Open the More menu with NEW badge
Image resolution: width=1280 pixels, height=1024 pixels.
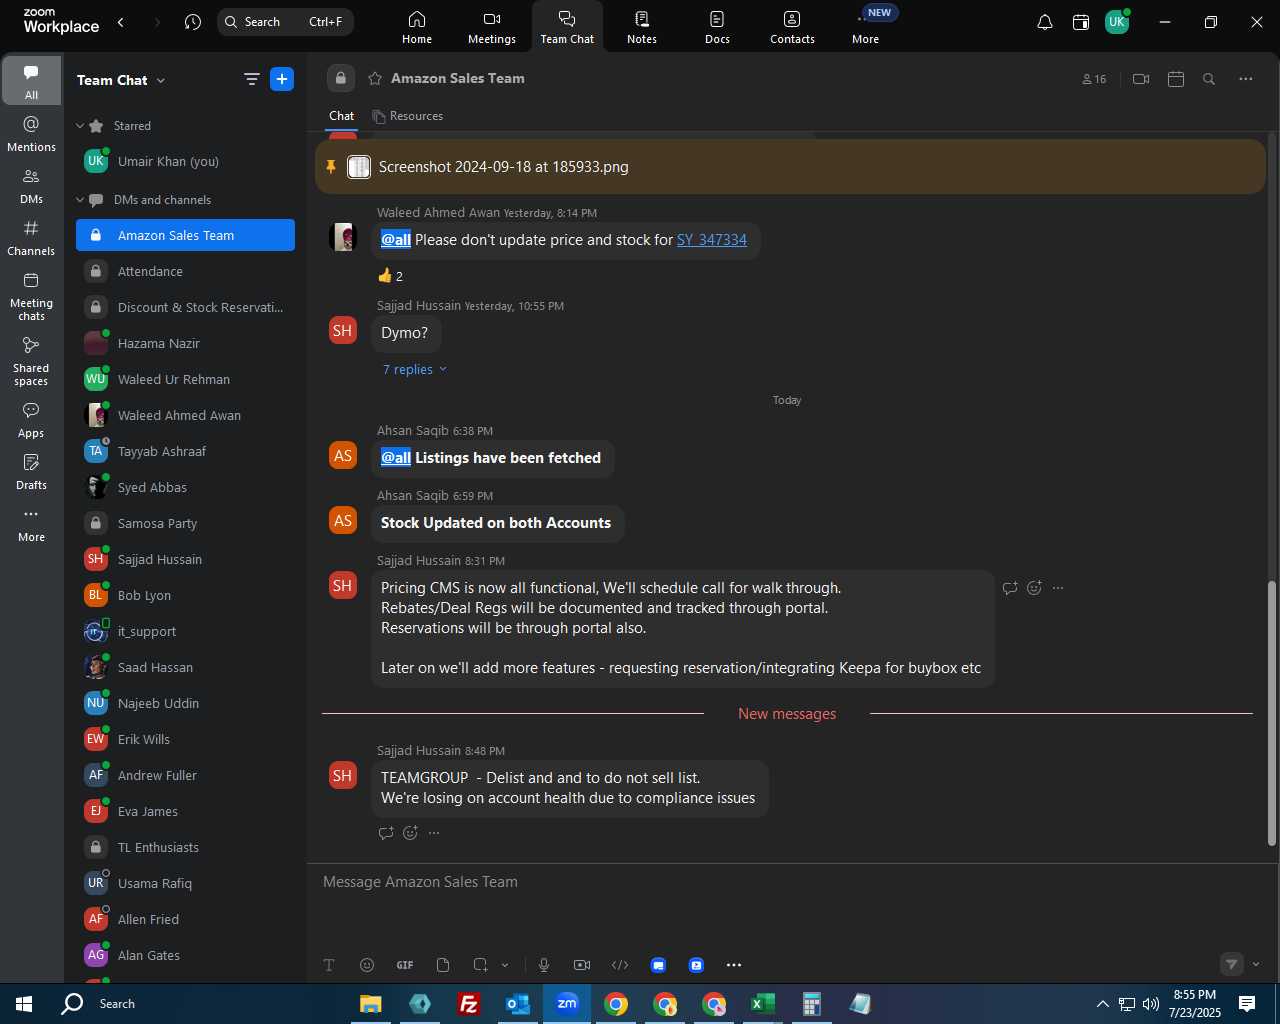click(866, 27)
